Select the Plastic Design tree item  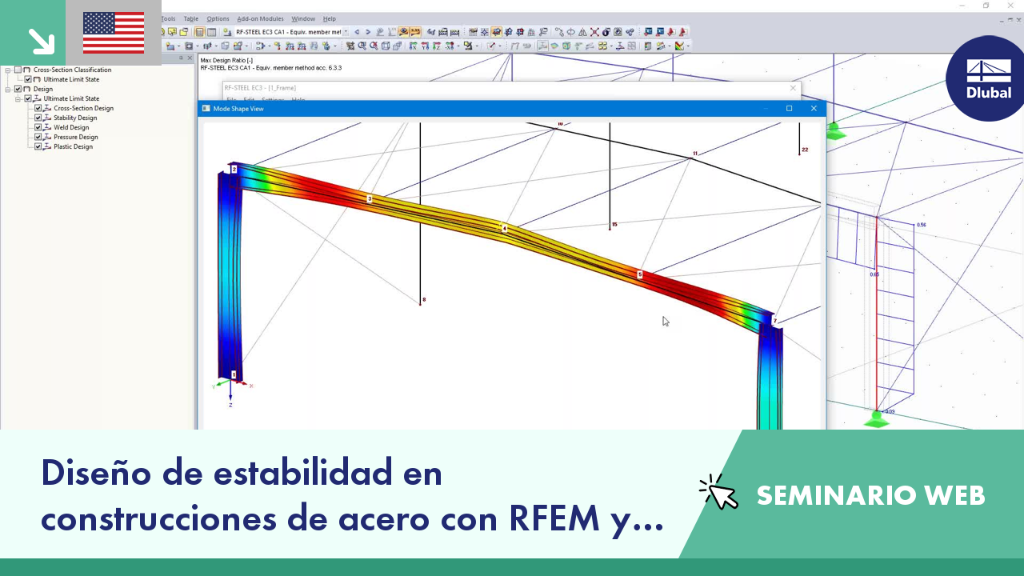coord(73,147)
